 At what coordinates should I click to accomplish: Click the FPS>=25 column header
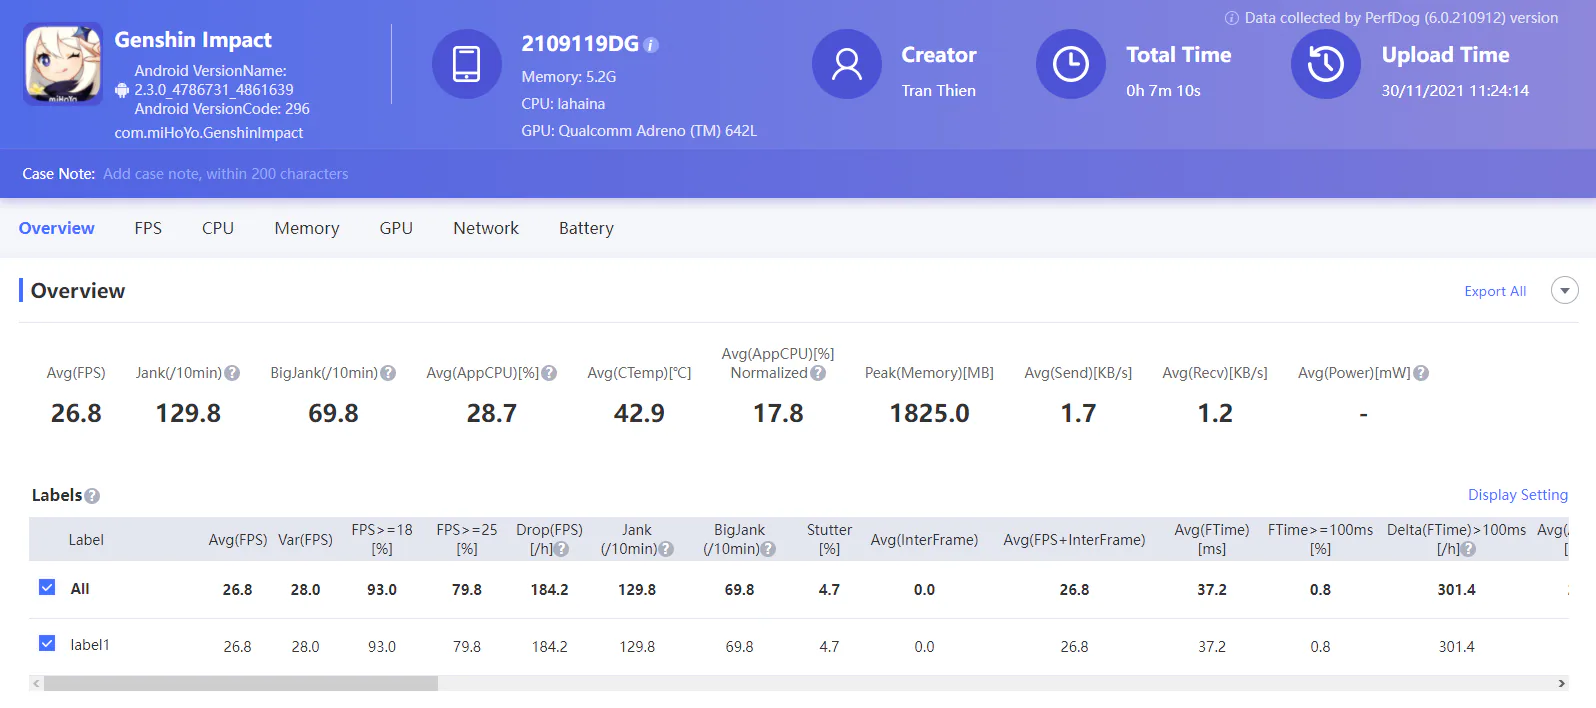[x=467, y=539]
